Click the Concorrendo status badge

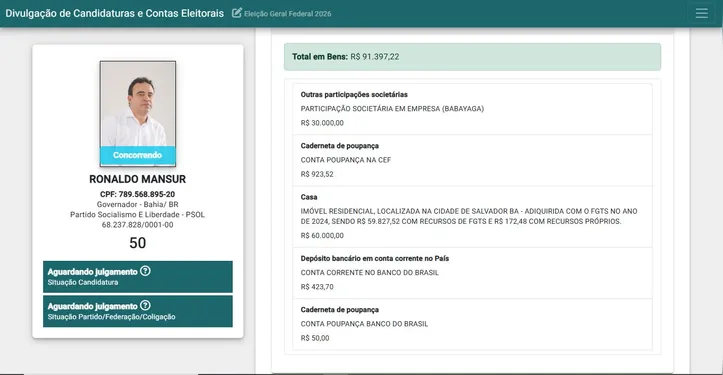(138, 155)
